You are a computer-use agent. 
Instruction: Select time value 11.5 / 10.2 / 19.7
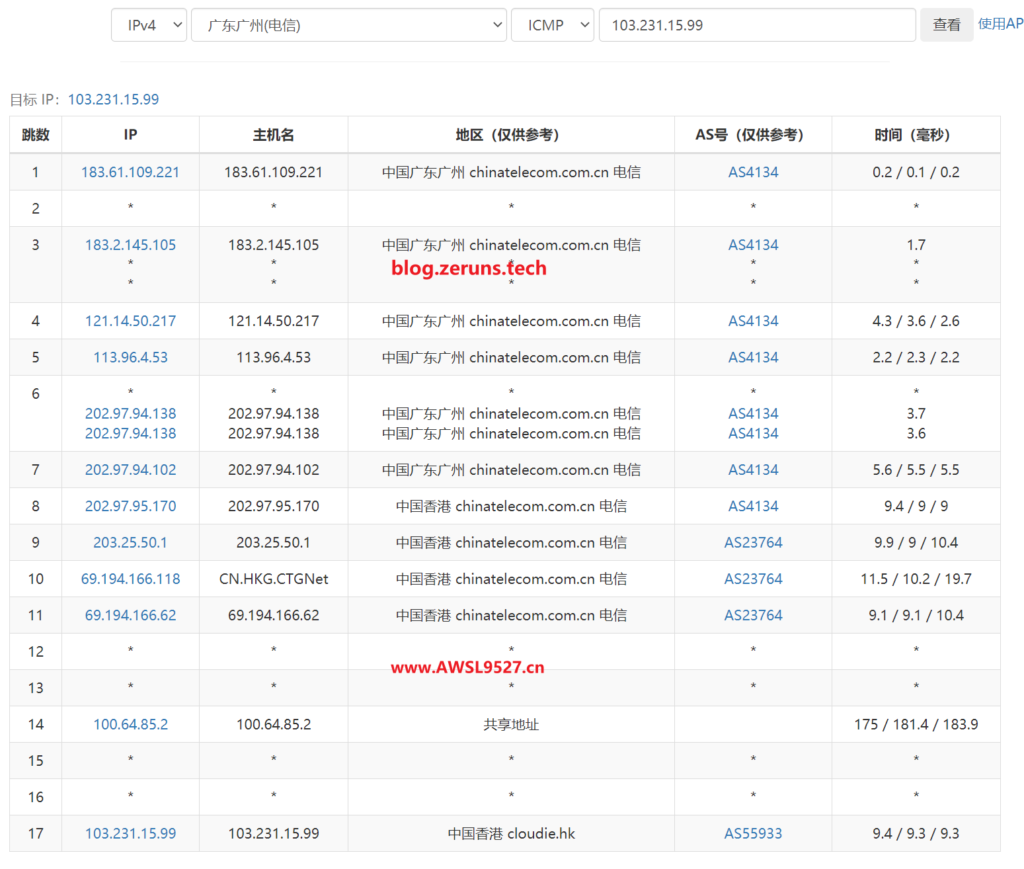(x=916, y=579)
